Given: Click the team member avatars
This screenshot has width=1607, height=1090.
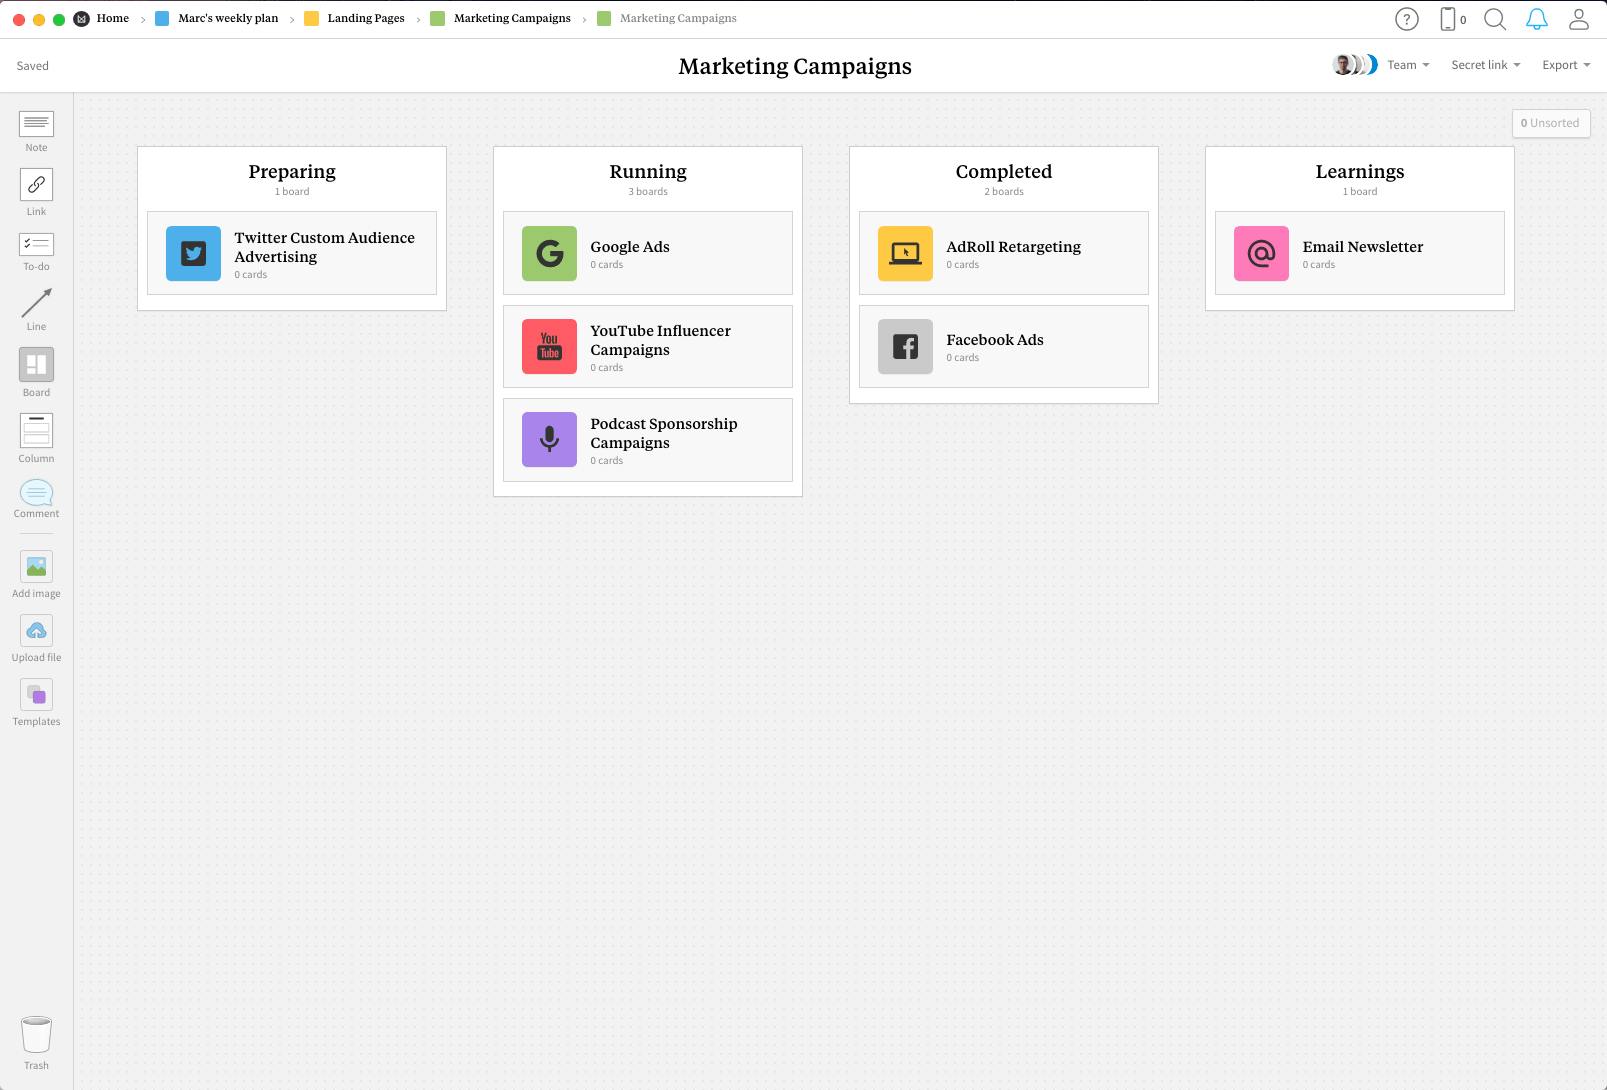Looking at the screenshot, I should pyautogui.click(x=1355, y=65).
